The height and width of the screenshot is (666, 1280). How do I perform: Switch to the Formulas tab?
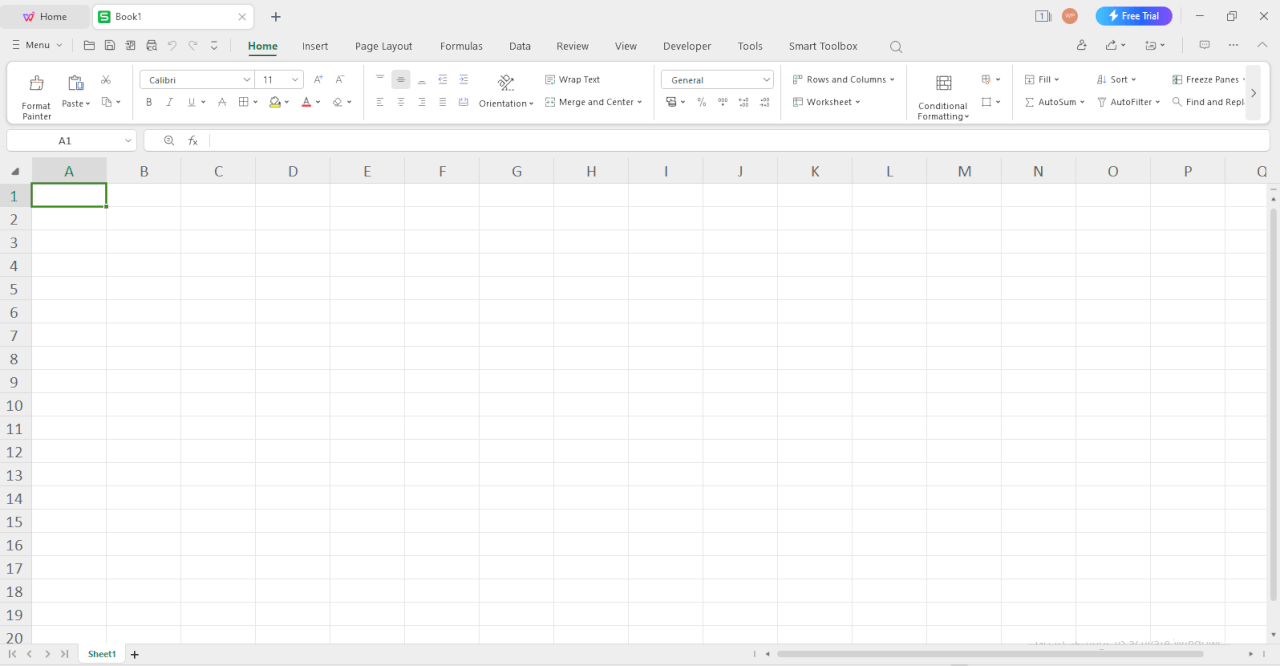click(461, 46)
